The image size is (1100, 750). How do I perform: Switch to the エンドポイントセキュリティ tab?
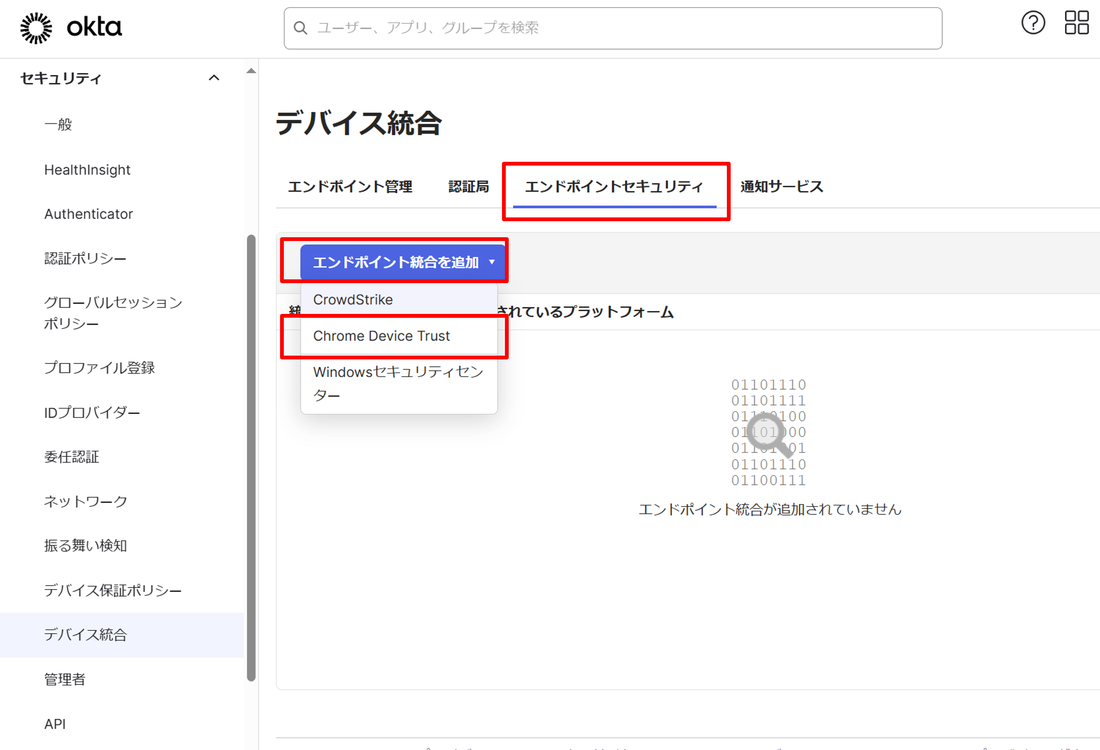point(614,187)
